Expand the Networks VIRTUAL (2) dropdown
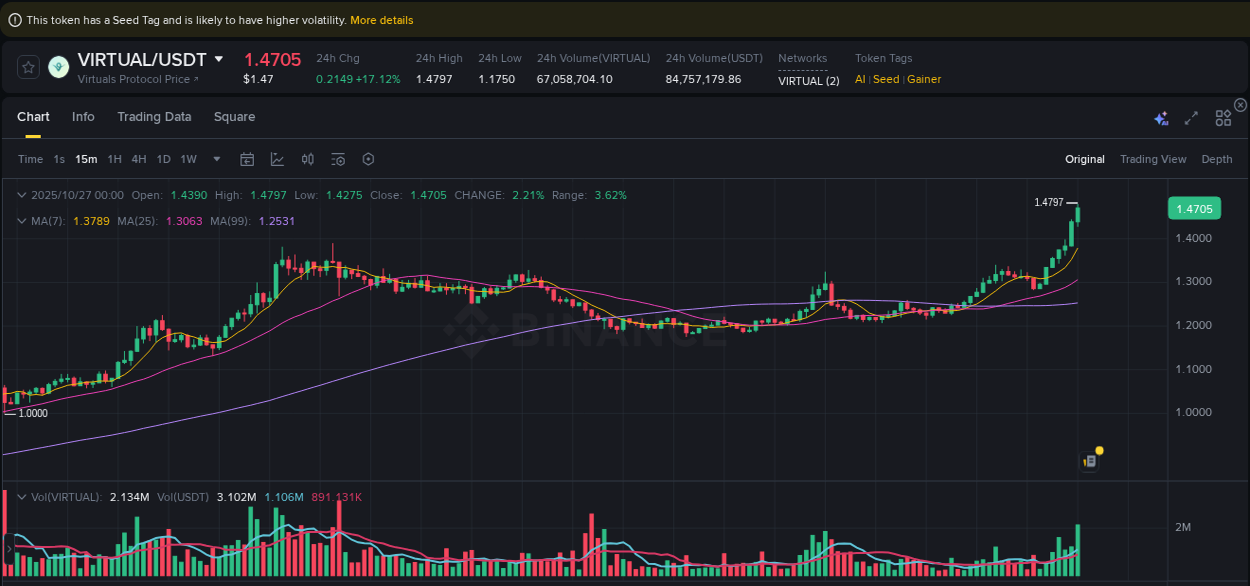This screenshot has height=586, width=1250. click(809, 80)
